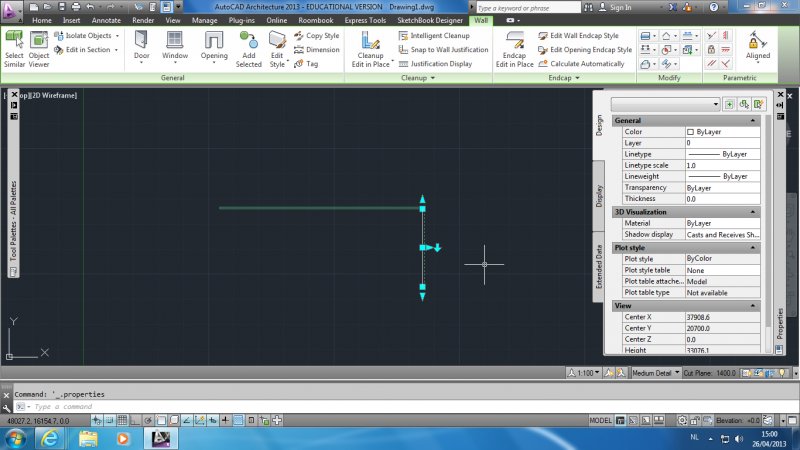Click the Color ByLayer swatch value

pyautogui.click(x=722, y=132)
